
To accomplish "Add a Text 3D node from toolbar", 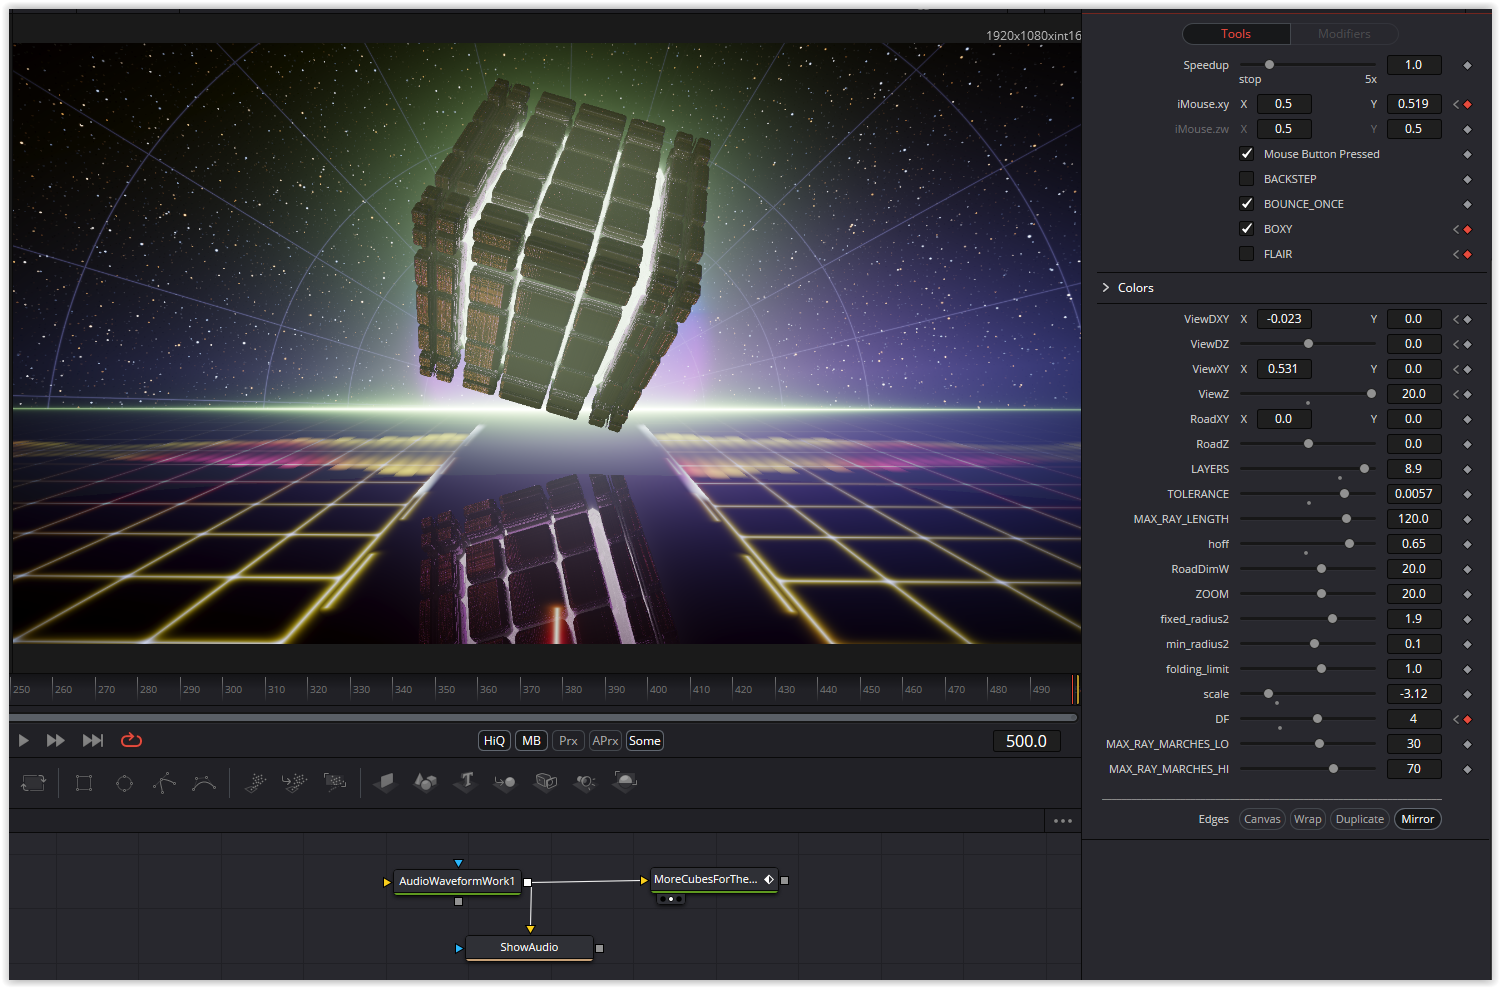I will 466,781.
